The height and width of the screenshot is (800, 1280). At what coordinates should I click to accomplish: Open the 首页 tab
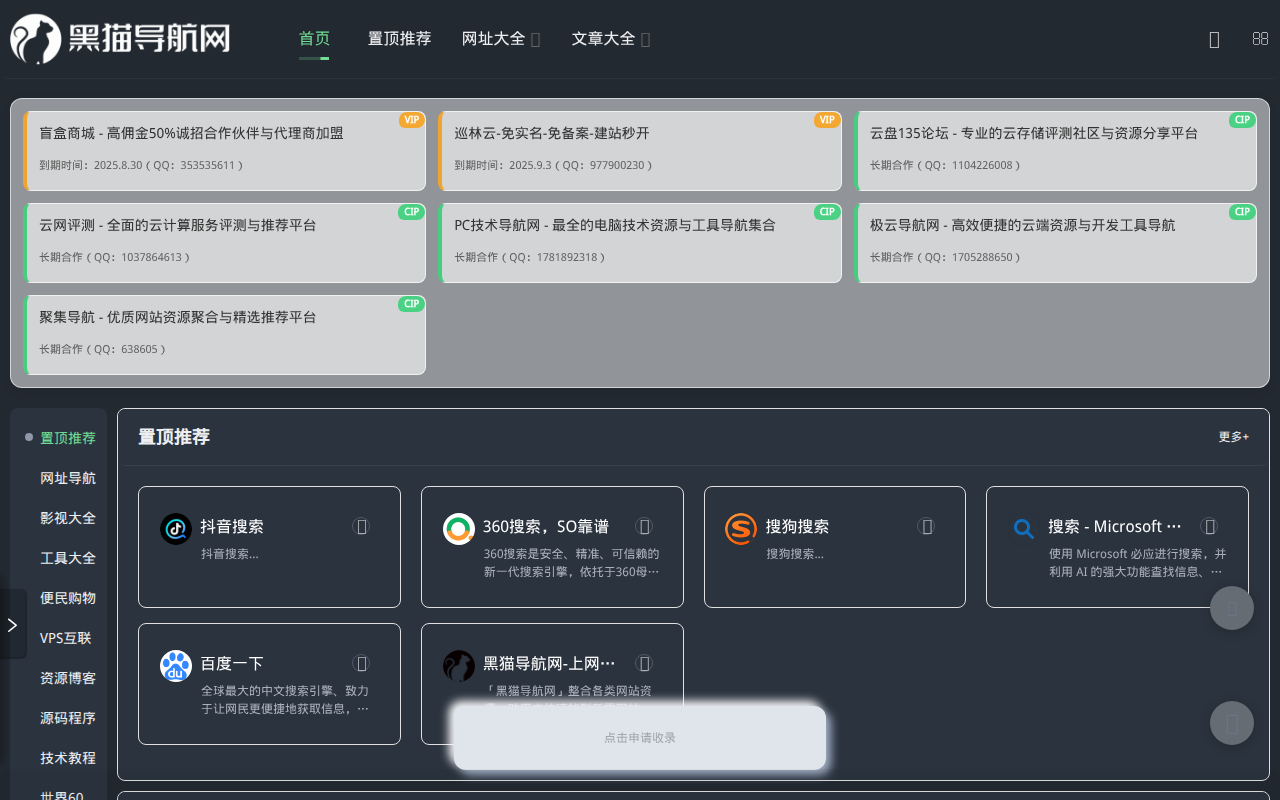314,39
